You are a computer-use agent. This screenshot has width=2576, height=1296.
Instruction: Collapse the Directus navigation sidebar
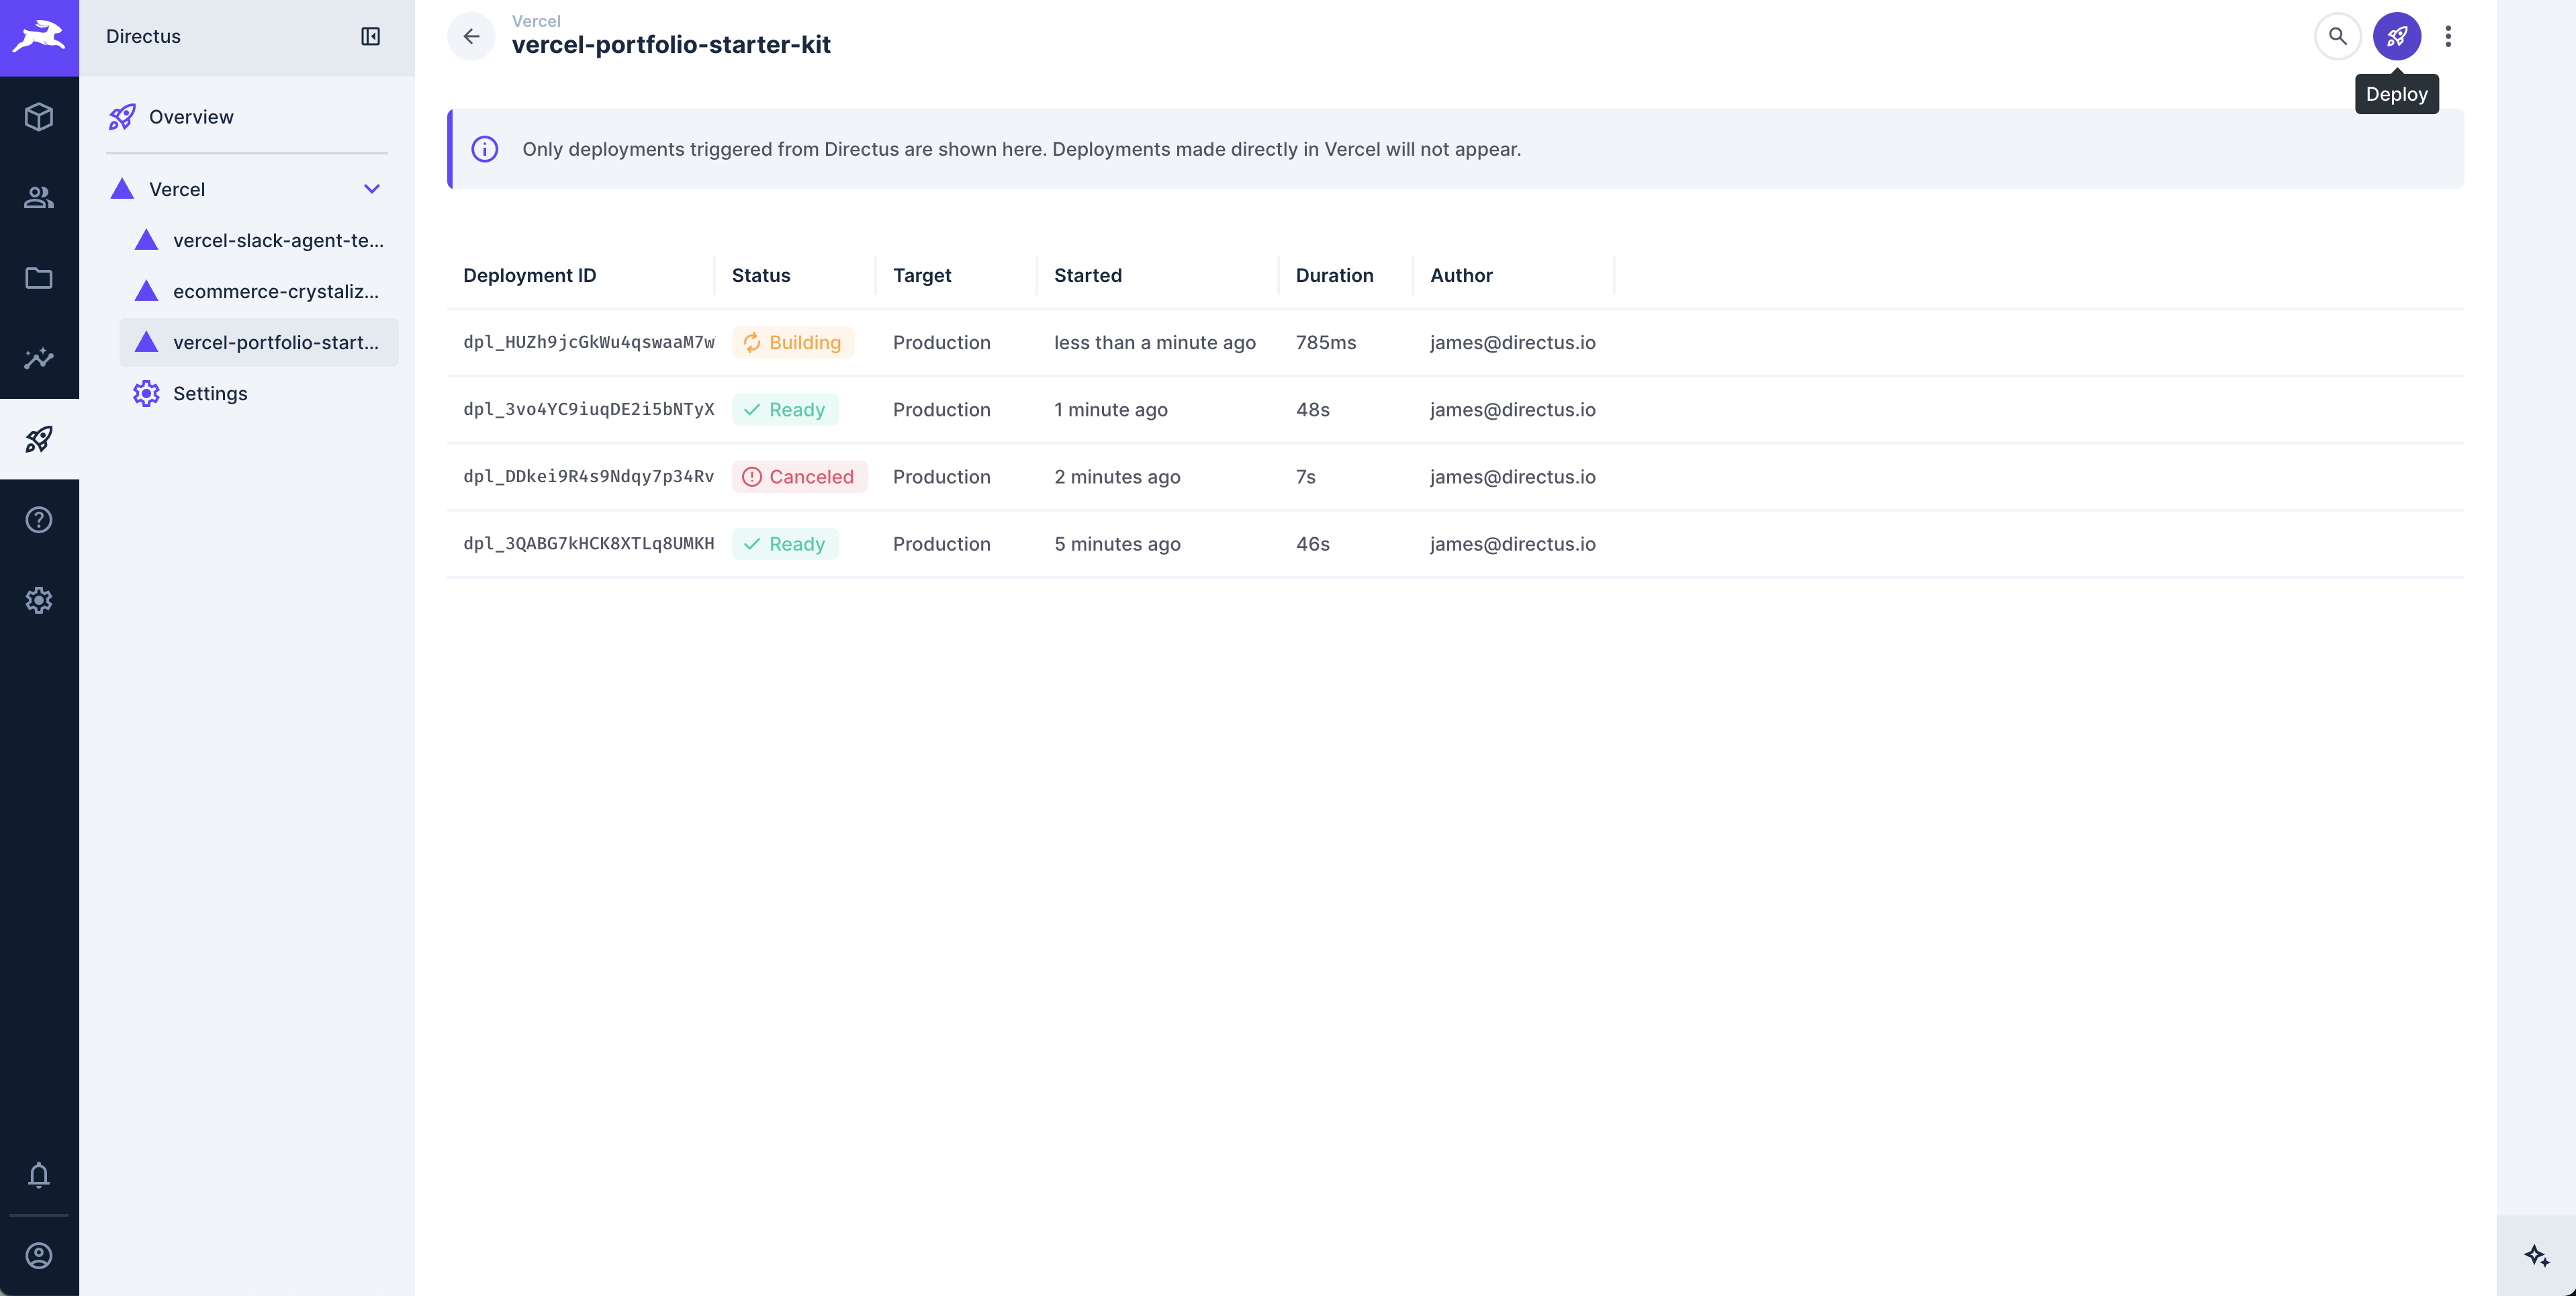click(370, 36)
